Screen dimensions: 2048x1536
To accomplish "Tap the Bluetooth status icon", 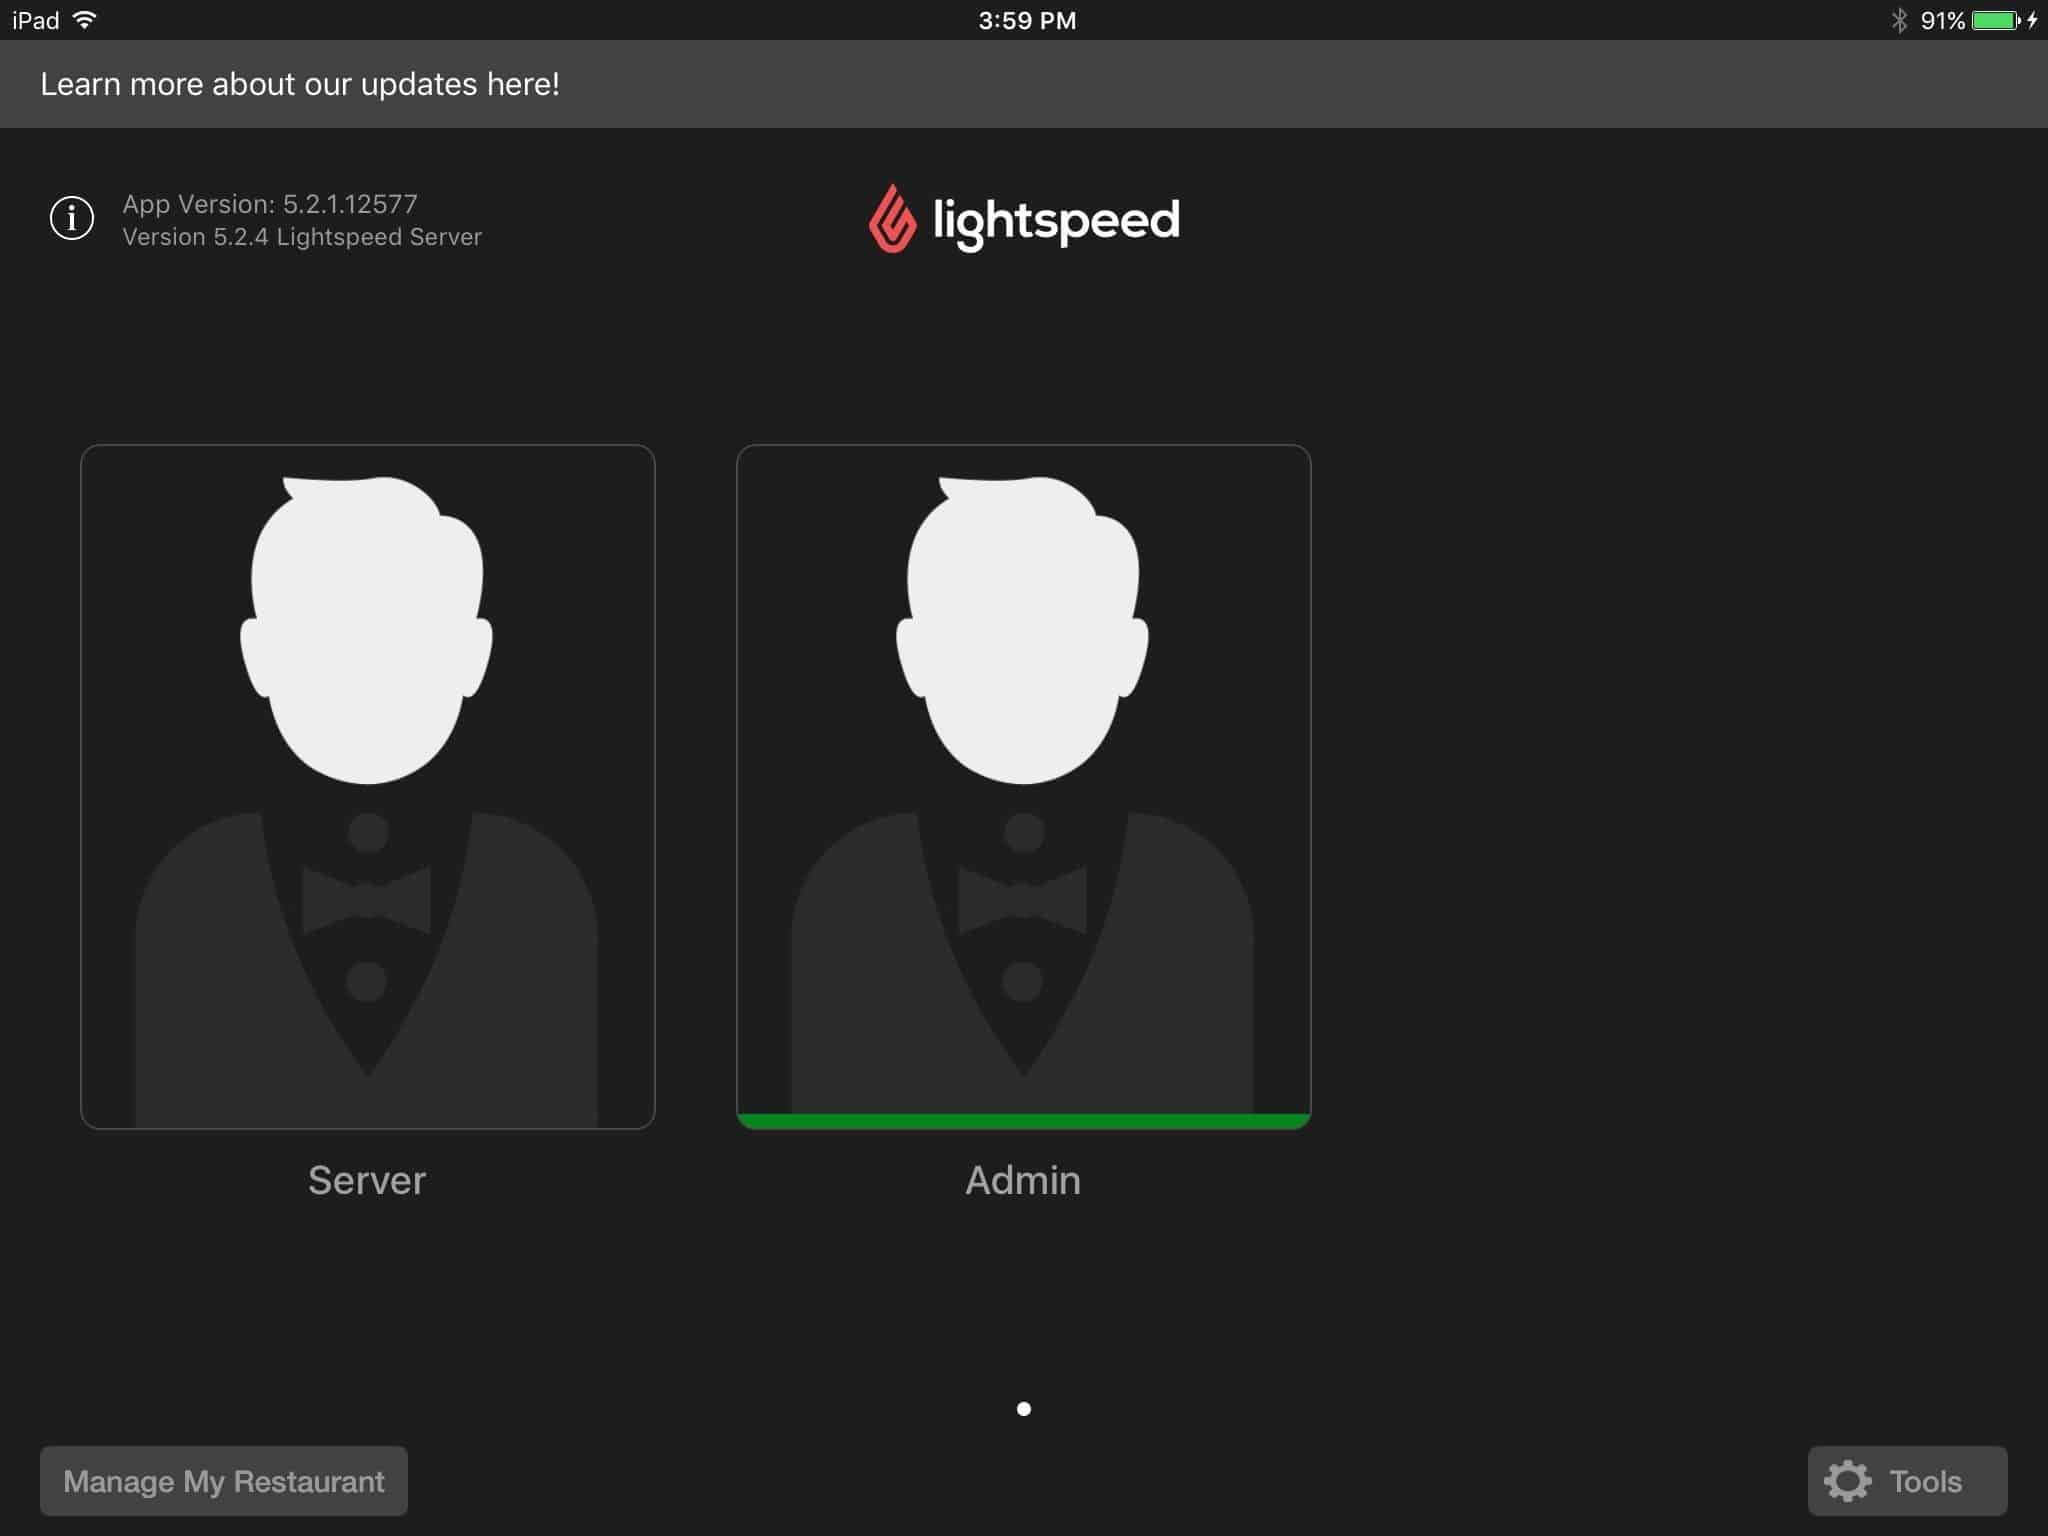I will 1899,20.
